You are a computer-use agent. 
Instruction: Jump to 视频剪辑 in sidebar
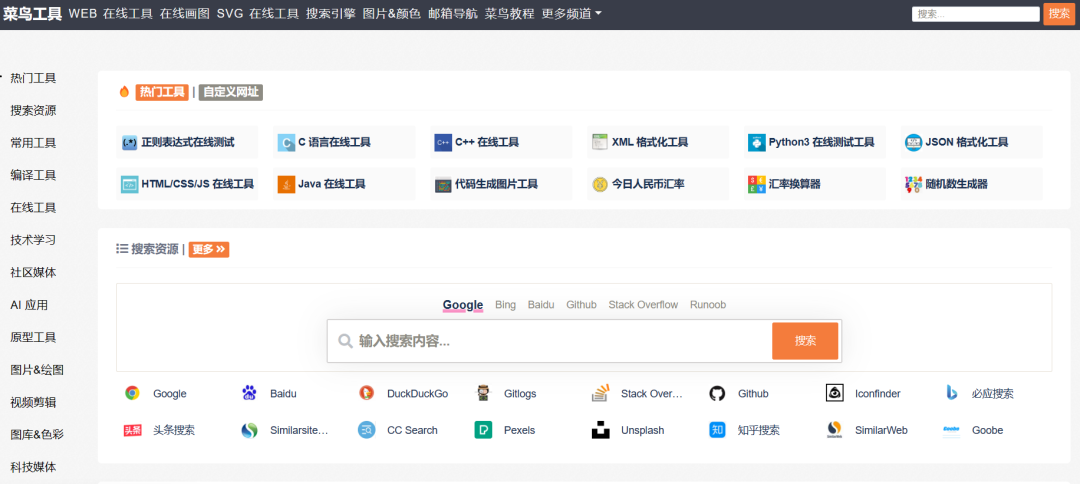[x=33, y=402]
